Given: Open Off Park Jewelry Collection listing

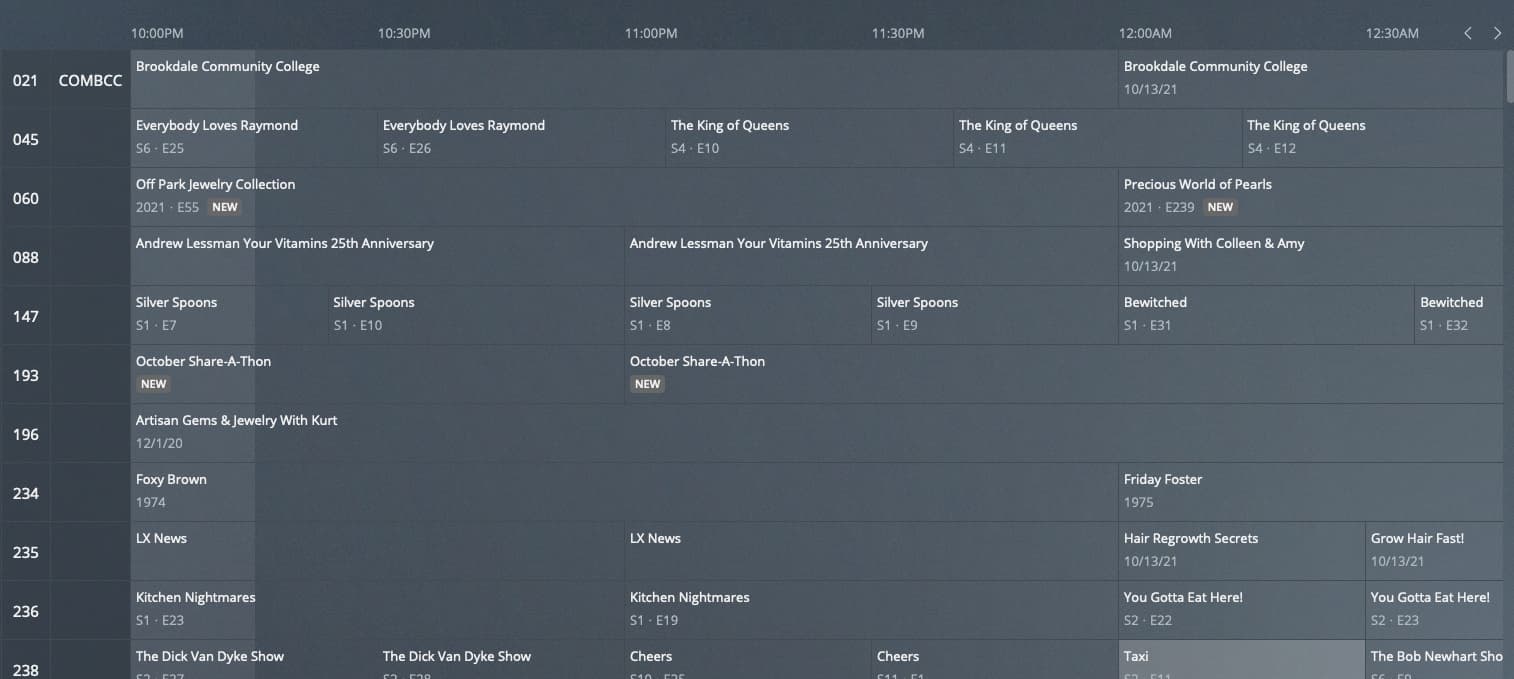Looking at the screenshot, I should [x=624, y=198].
